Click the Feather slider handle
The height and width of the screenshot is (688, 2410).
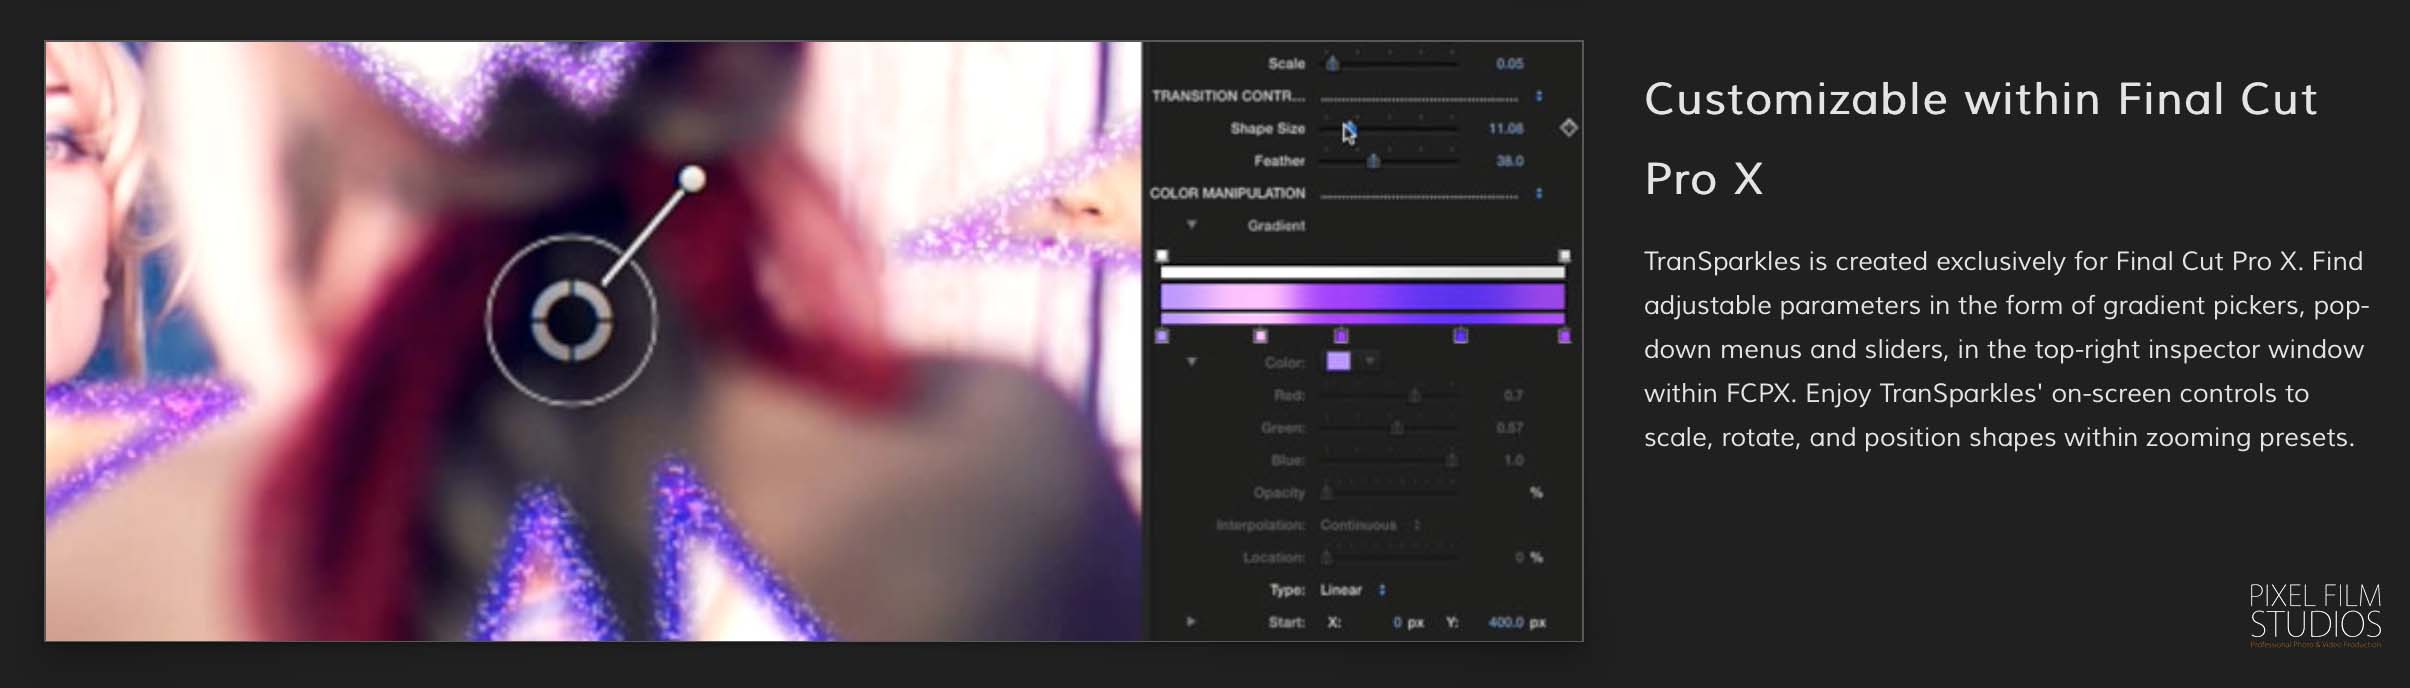coord(1373,161)
